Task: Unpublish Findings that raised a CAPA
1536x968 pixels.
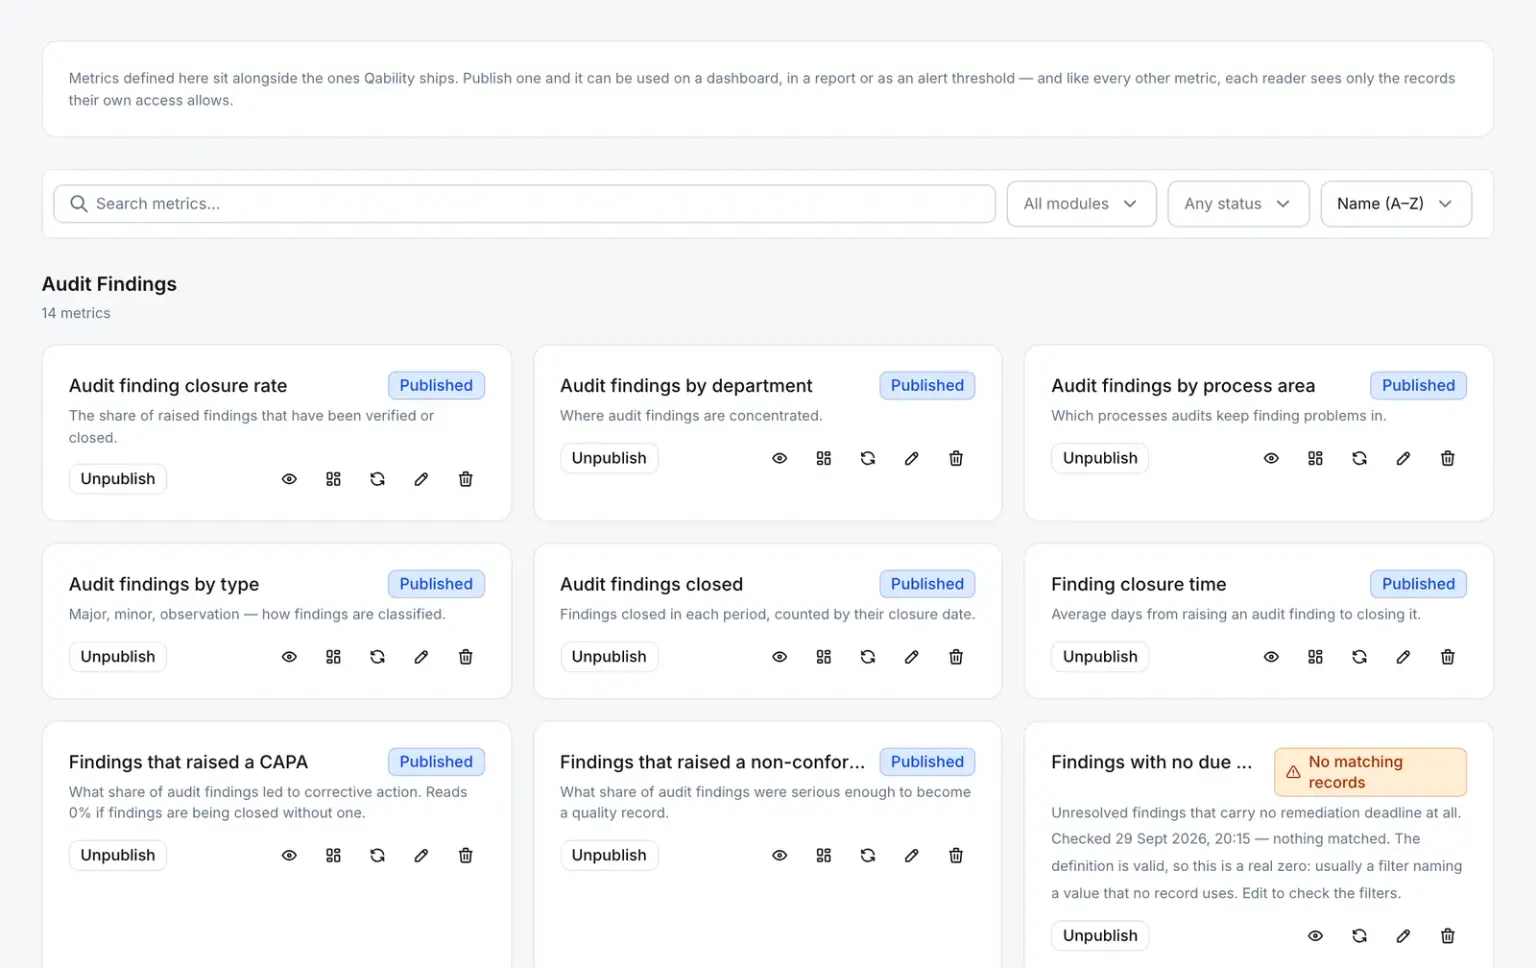Action: [x=118, y=855]
